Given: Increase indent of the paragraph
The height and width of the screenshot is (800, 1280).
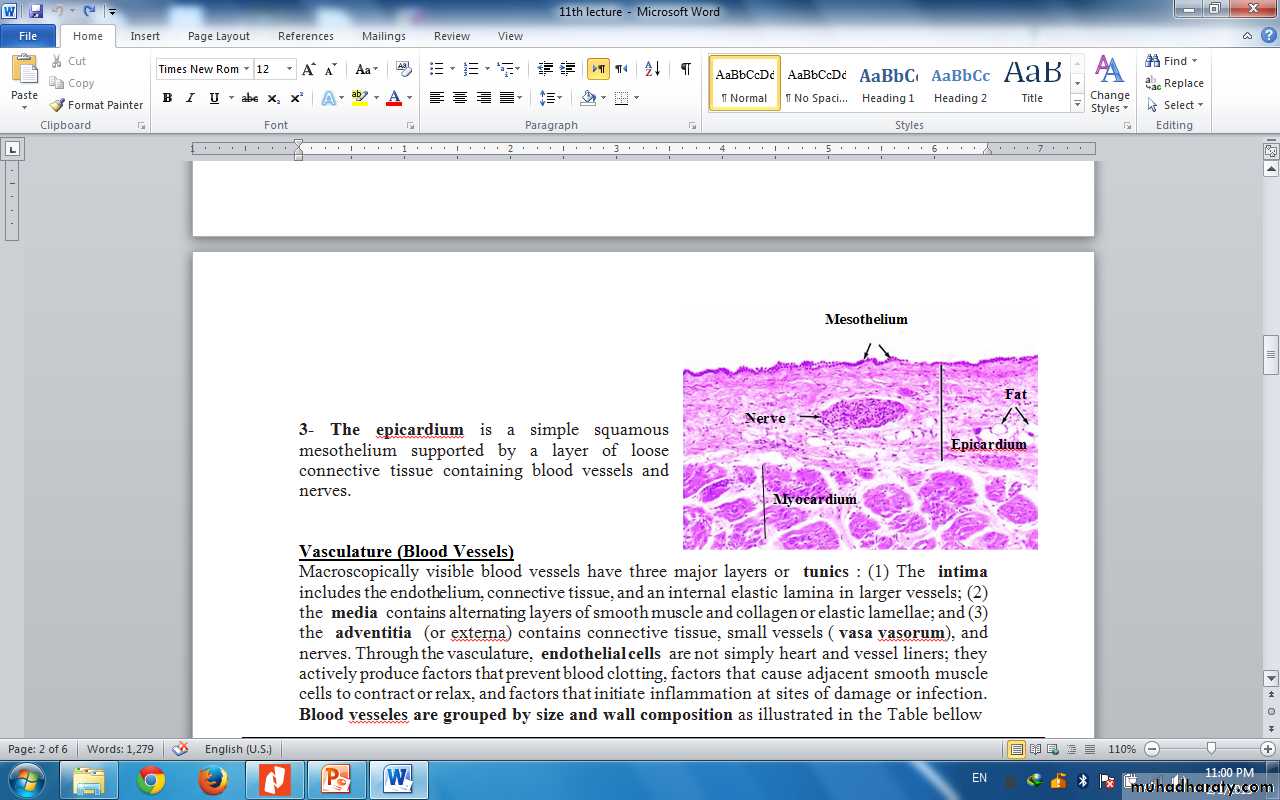Looking at the screenshot, I should [x=568, y=69].
